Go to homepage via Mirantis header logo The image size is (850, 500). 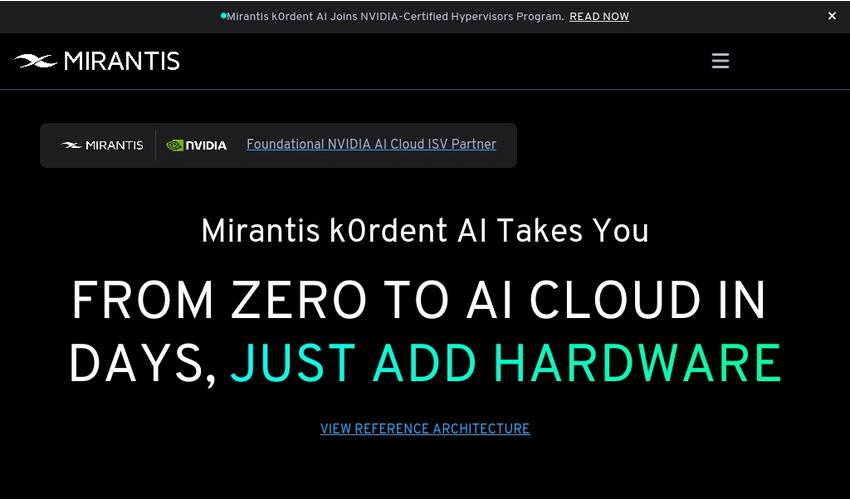pos(96,61)
